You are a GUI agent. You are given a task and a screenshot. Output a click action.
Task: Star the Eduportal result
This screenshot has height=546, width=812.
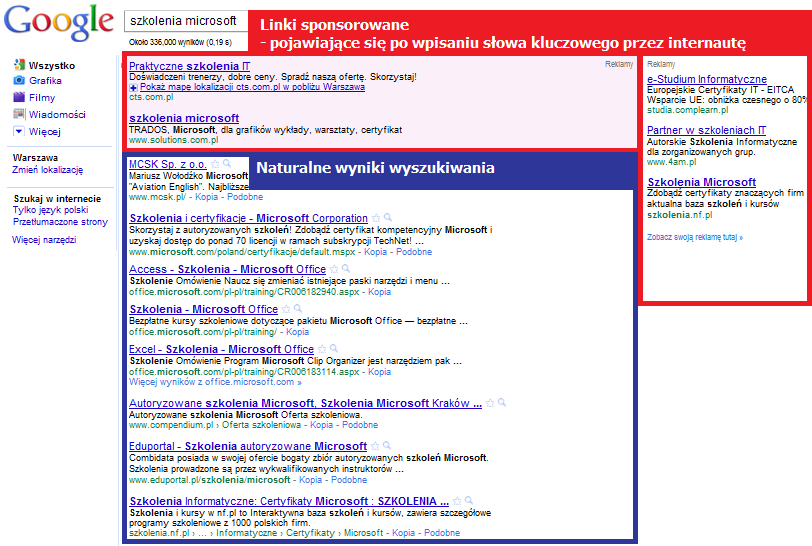375,446
